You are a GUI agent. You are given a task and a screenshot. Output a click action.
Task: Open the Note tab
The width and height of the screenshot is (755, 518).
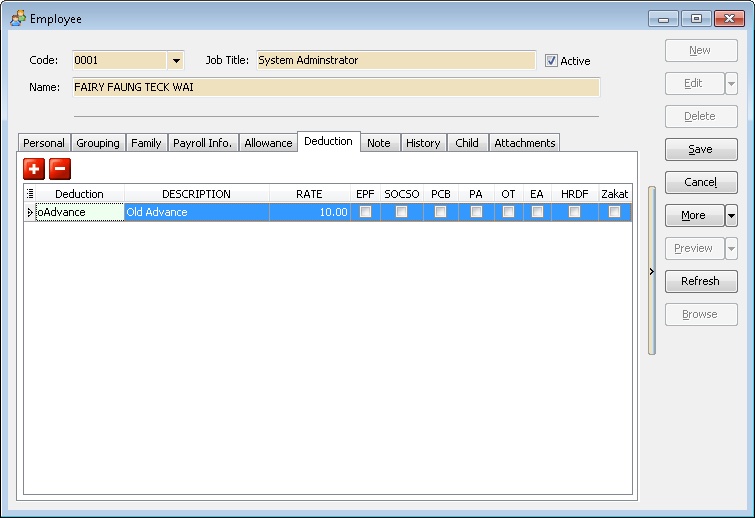click(x=379, y=143)
